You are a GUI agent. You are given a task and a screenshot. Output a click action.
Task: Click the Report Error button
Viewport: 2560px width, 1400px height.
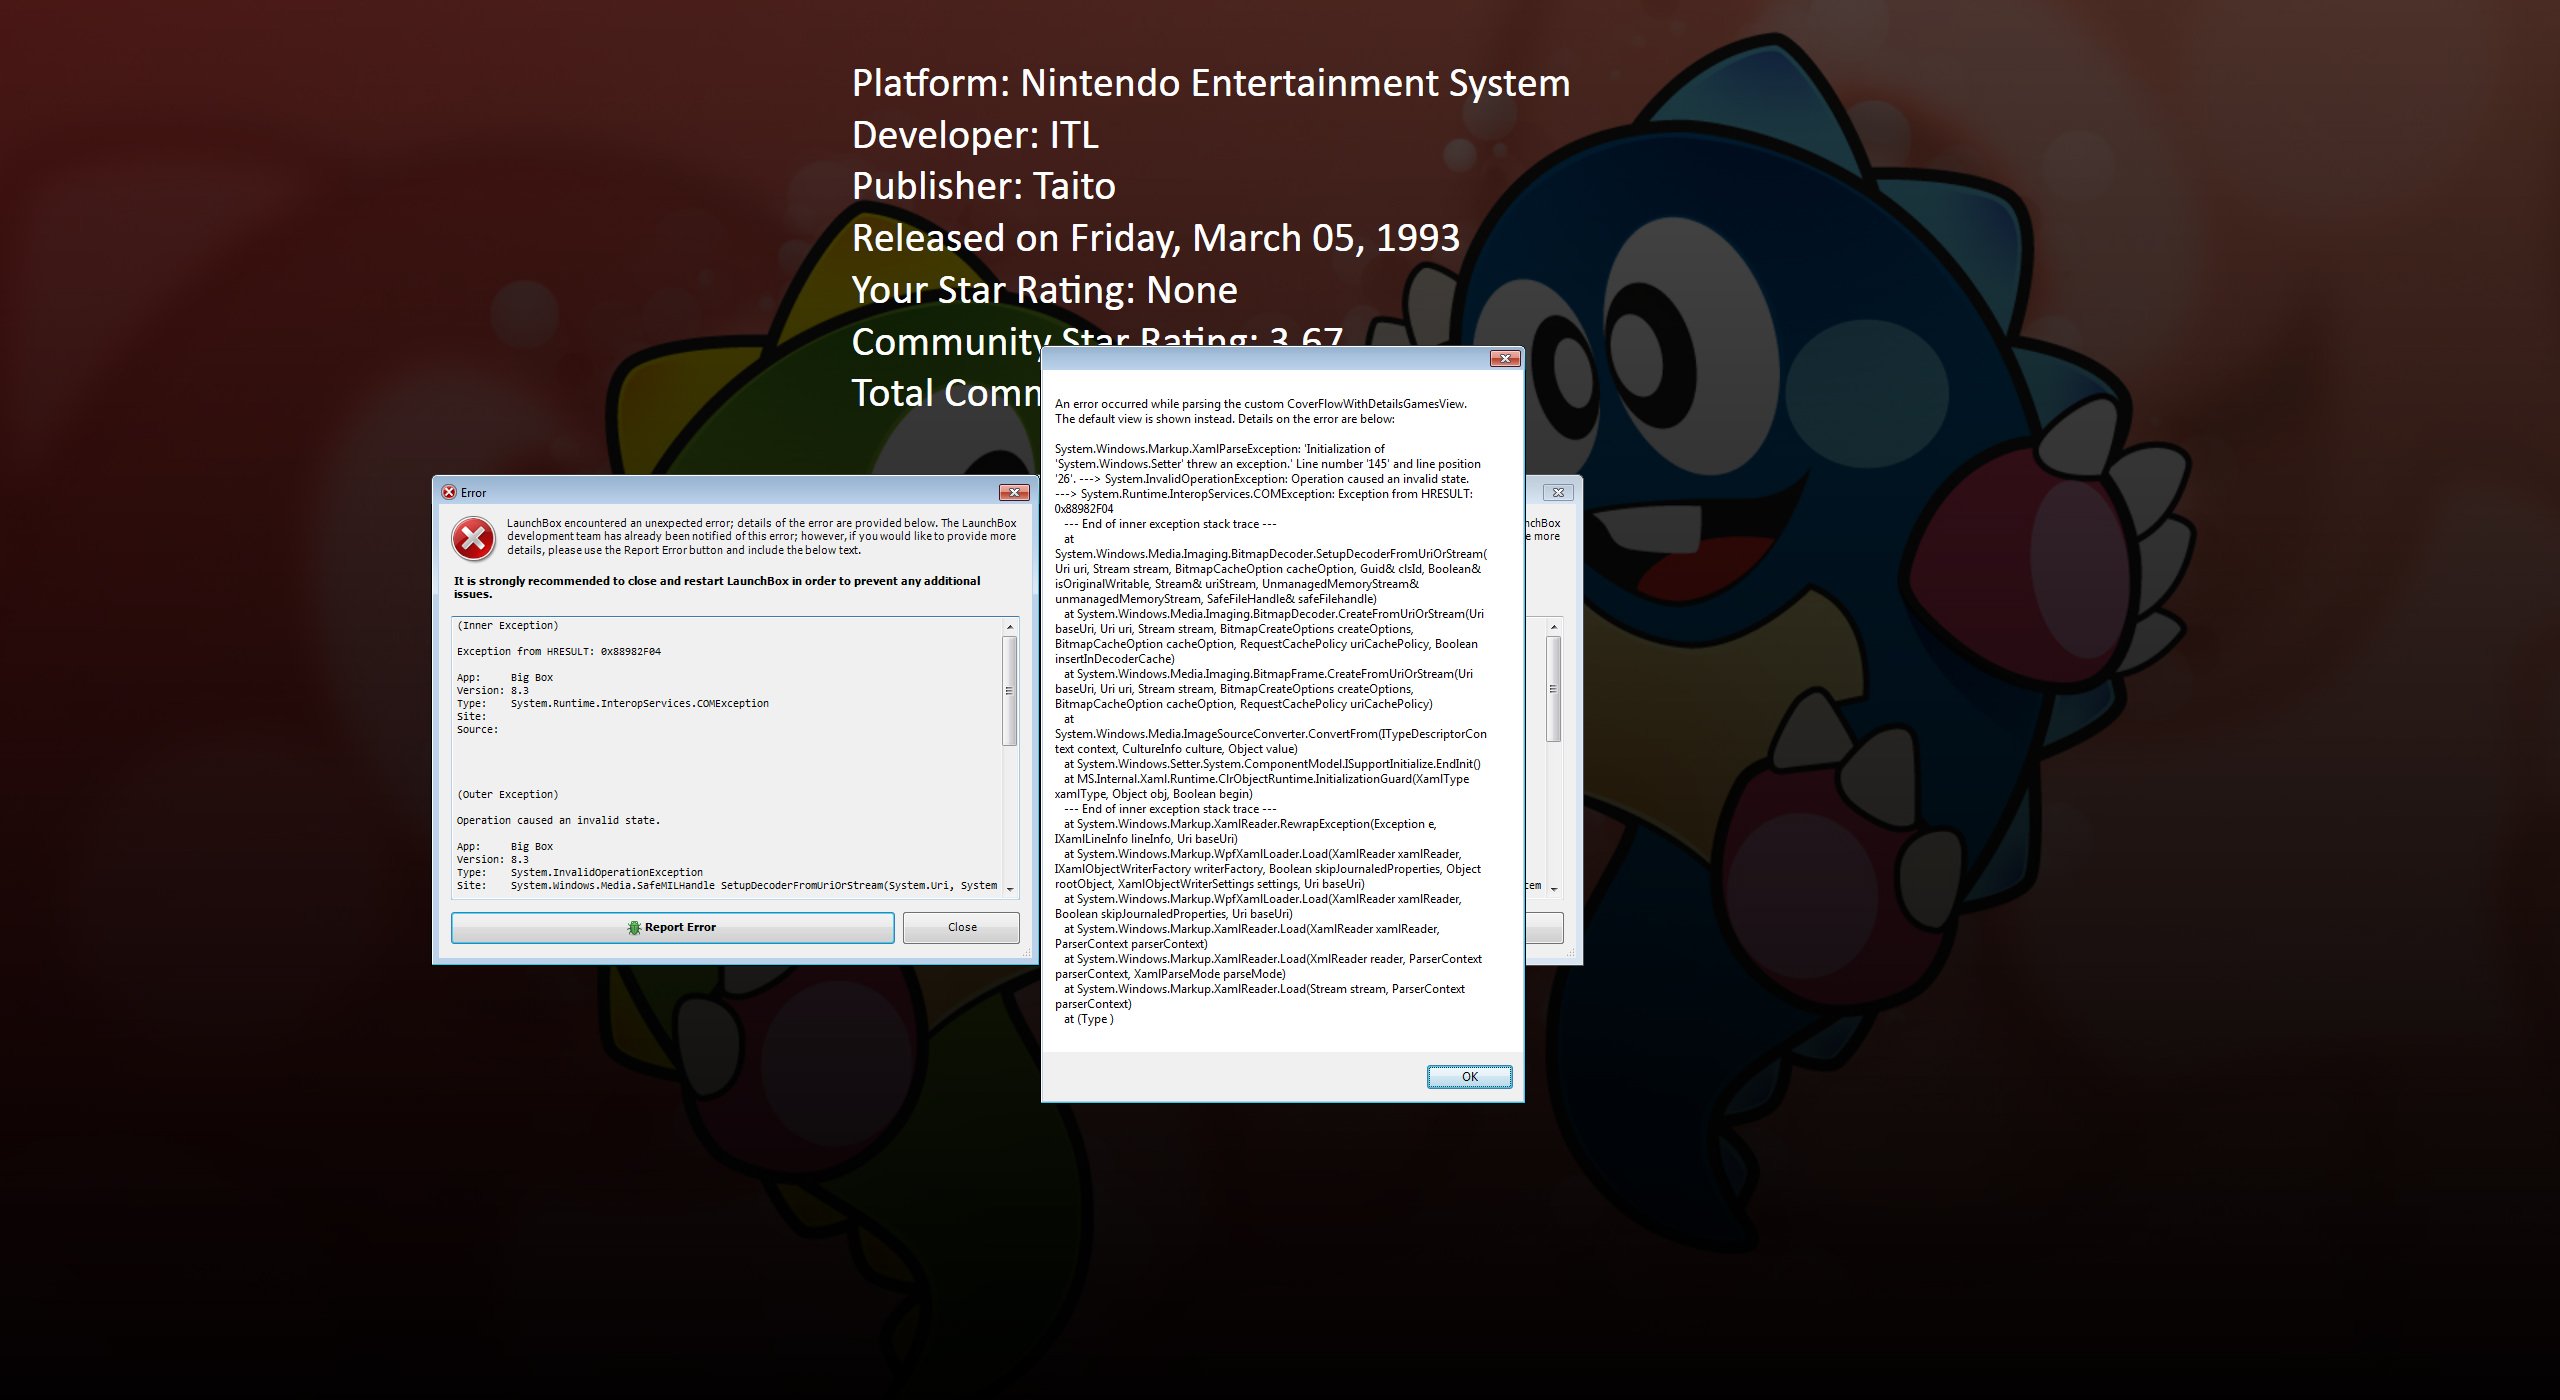coord(672,927)
